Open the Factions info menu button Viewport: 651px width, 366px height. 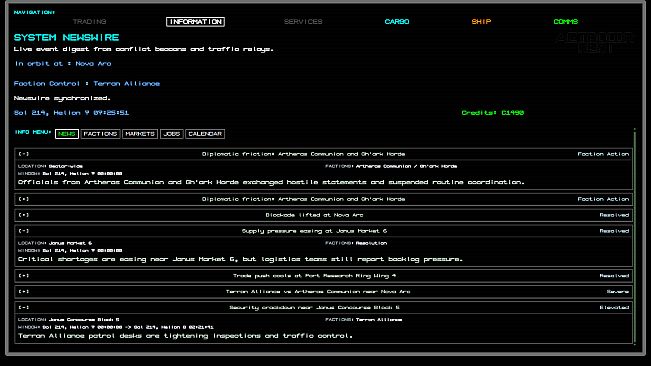point(100,134)
